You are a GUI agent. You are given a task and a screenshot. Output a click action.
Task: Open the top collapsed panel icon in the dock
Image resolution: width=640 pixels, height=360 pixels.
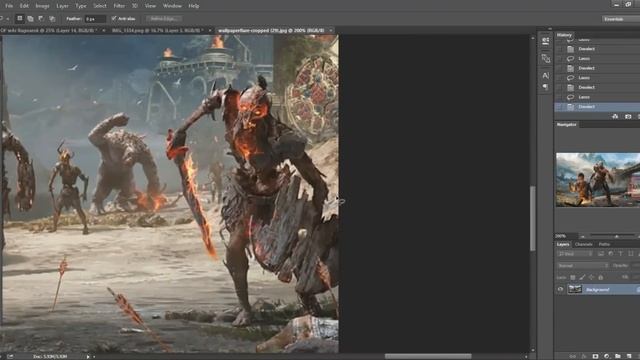(x=546, y=41)
